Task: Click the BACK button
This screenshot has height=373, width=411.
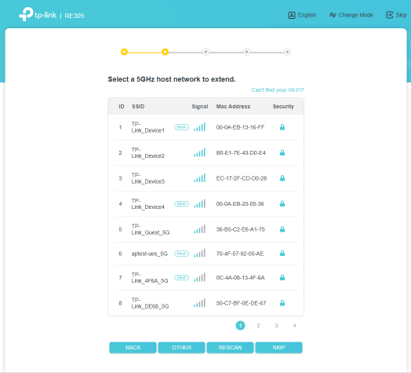Action: (x=133, y=347)
